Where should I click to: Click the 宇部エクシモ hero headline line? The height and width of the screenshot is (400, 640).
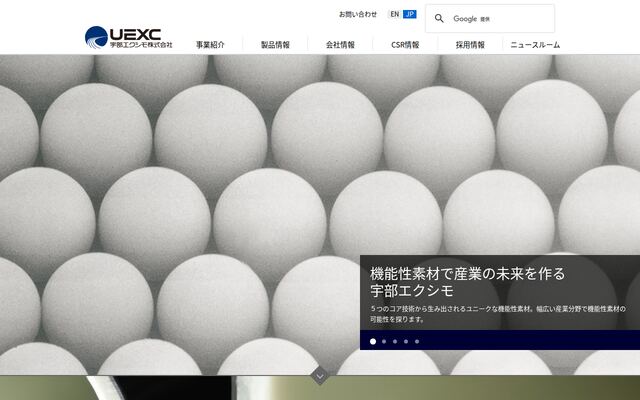(x=412, y=291)
